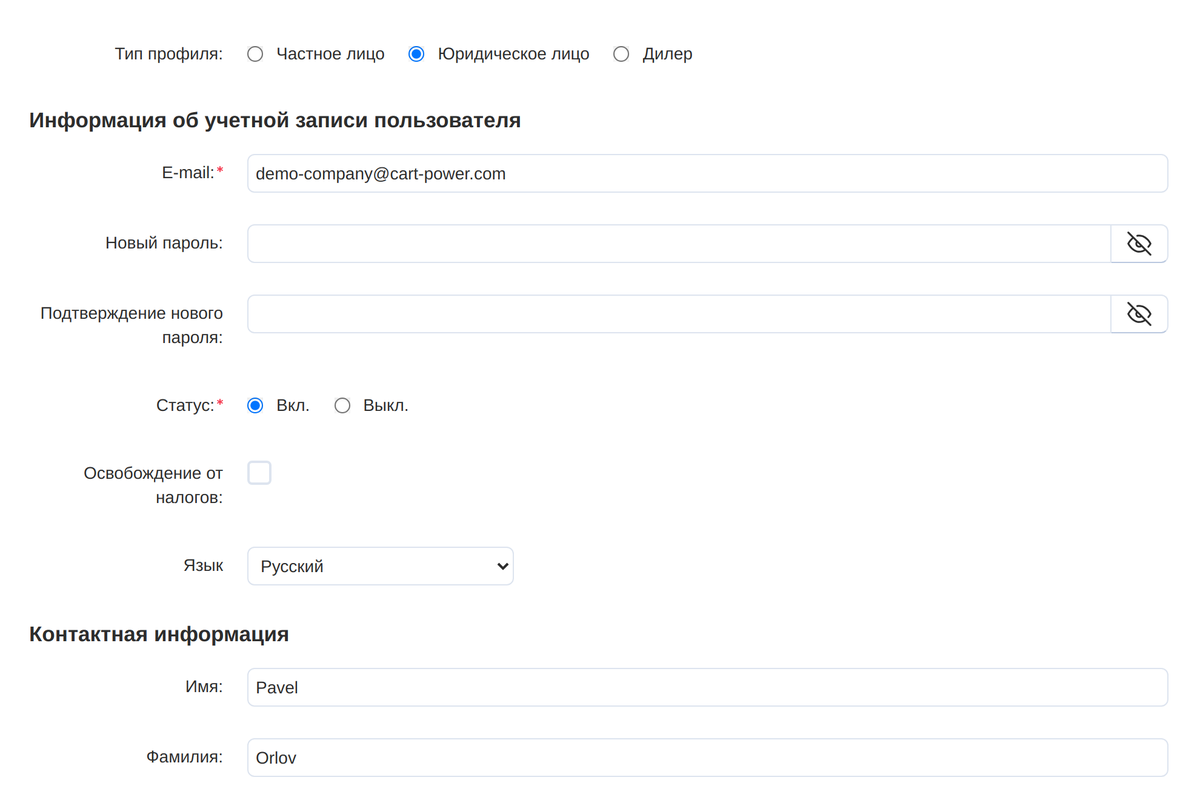Focus the Новый пароль input

(679, 244)
